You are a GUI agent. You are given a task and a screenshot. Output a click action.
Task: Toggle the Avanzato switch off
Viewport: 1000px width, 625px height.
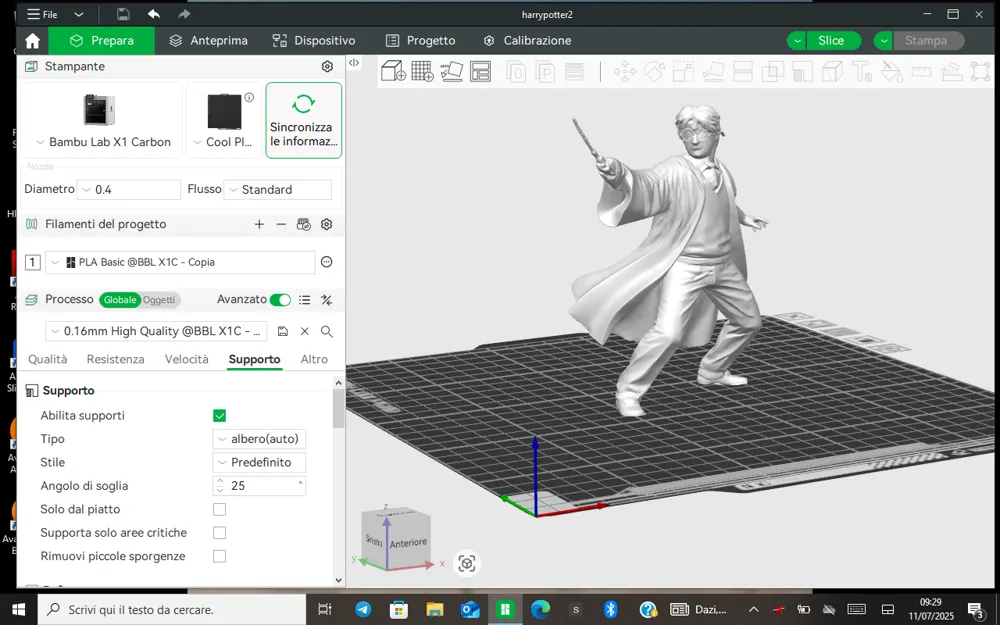click(x=280, y=300)
